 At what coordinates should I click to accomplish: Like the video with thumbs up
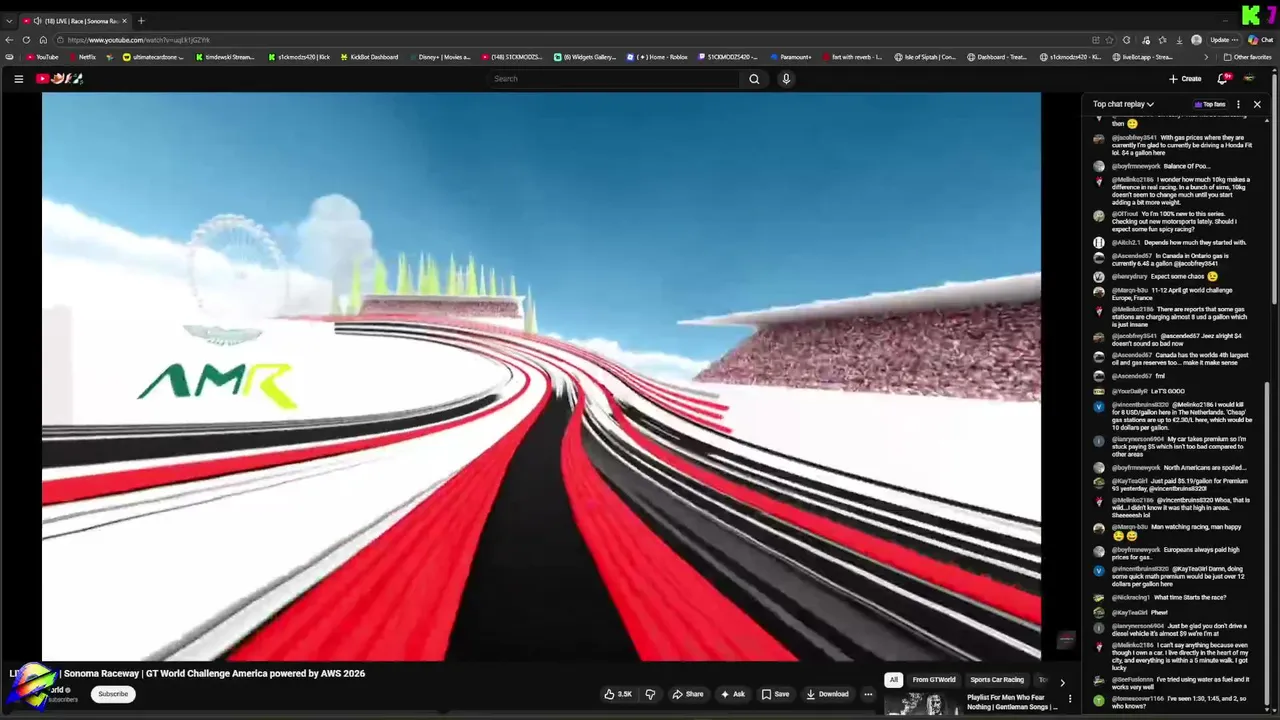pyautogui.click(x=618, y=694)
